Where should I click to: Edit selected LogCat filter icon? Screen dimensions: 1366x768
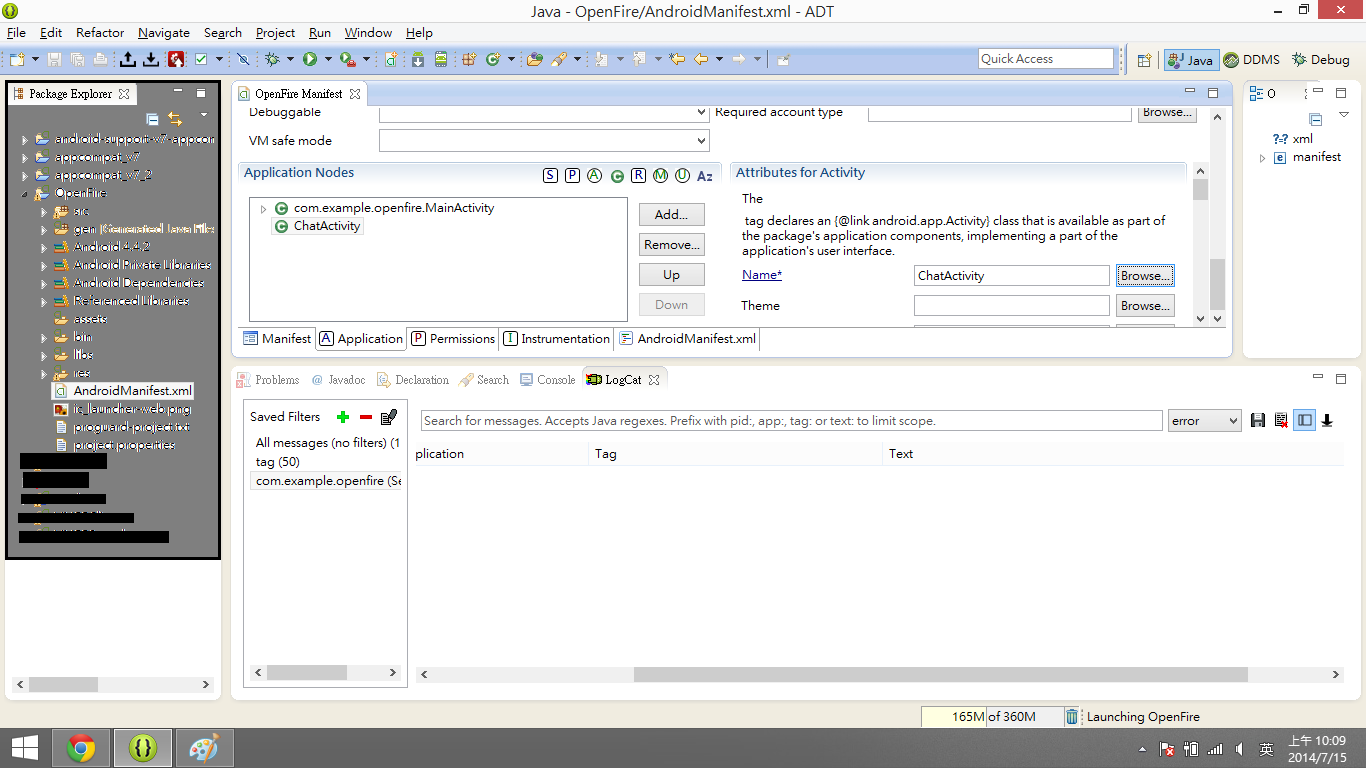coord(389,417)
